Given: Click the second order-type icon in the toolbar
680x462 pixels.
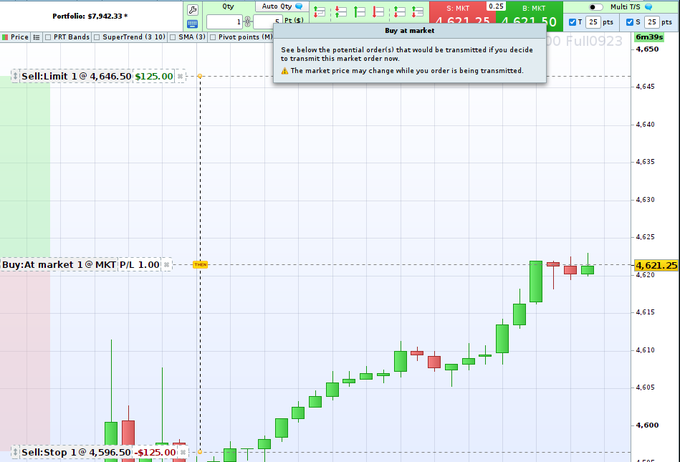Looking at the screenshot, I should (340, 12).
